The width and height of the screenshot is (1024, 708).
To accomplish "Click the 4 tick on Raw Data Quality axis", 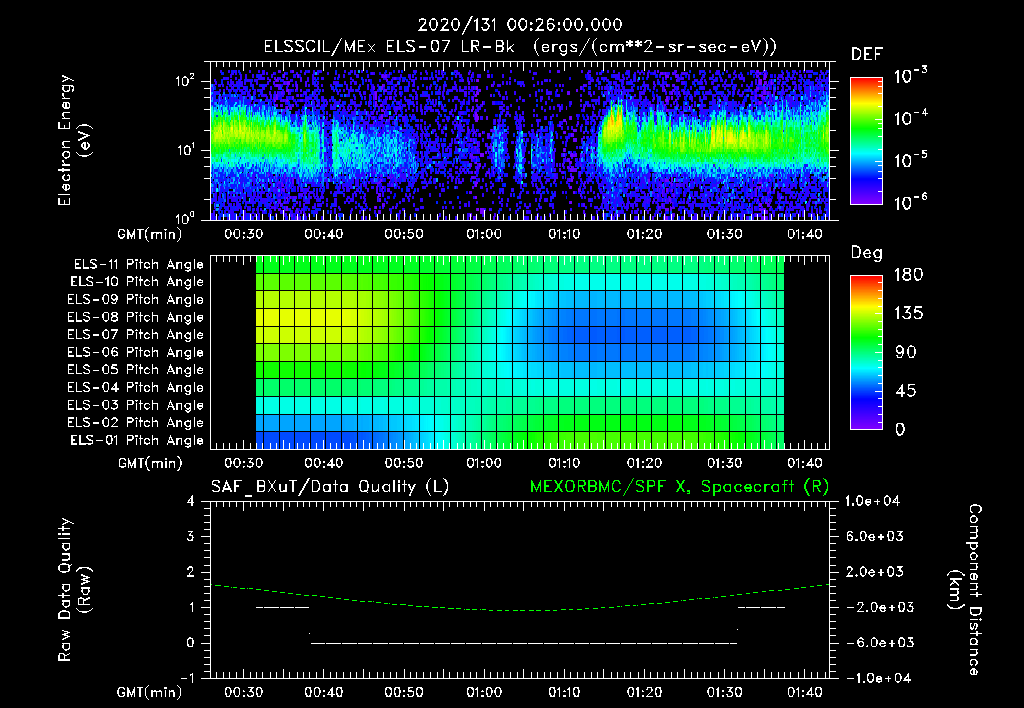I will tap(191, 502).
